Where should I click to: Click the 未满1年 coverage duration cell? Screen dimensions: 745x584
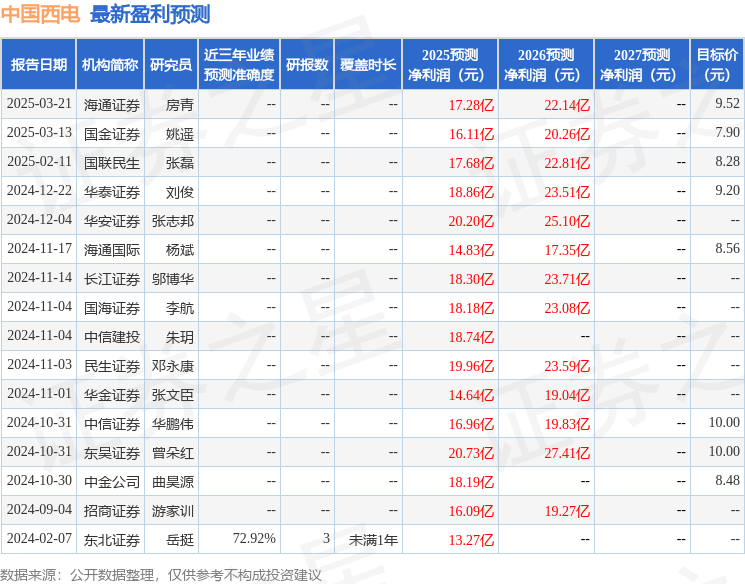tap(373, 540)
